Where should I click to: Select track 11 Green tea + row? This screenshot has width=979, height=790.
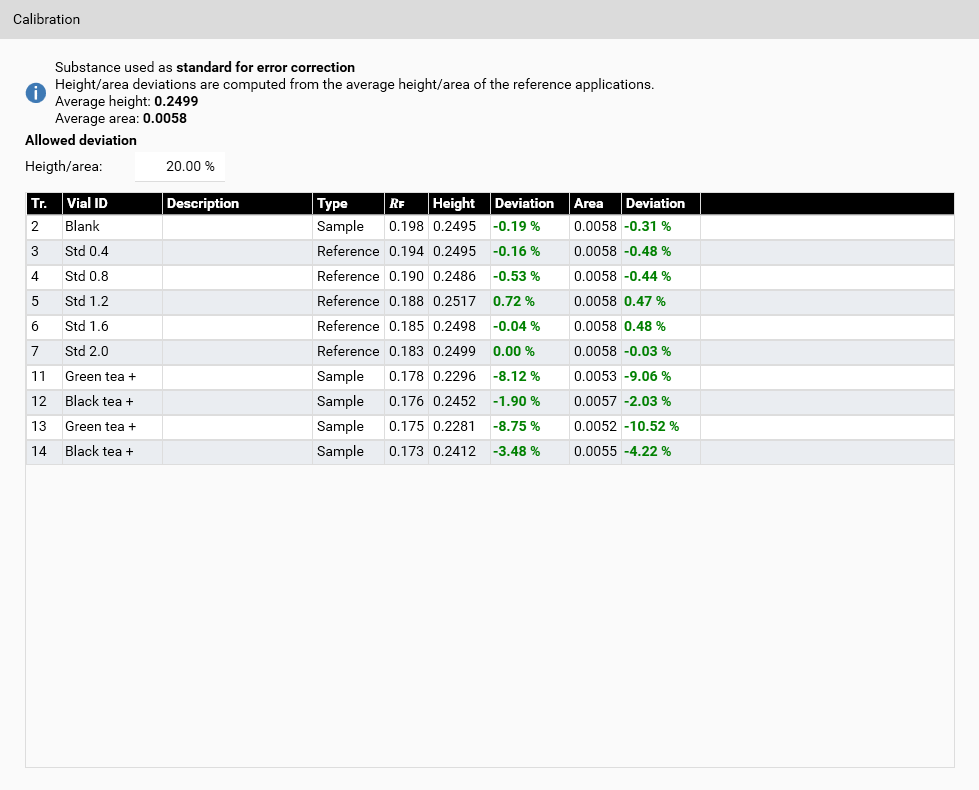click(x=99, y=376)
